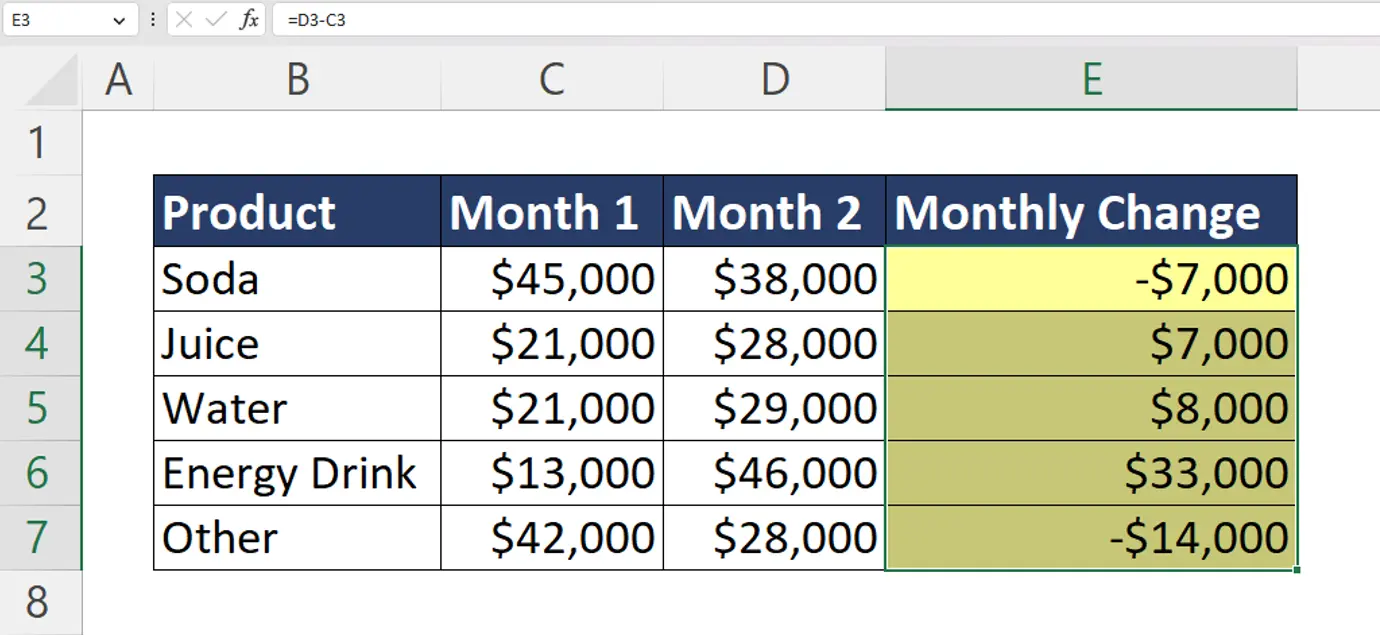Open the Name Box dropdown arrow

pos(122,19)
